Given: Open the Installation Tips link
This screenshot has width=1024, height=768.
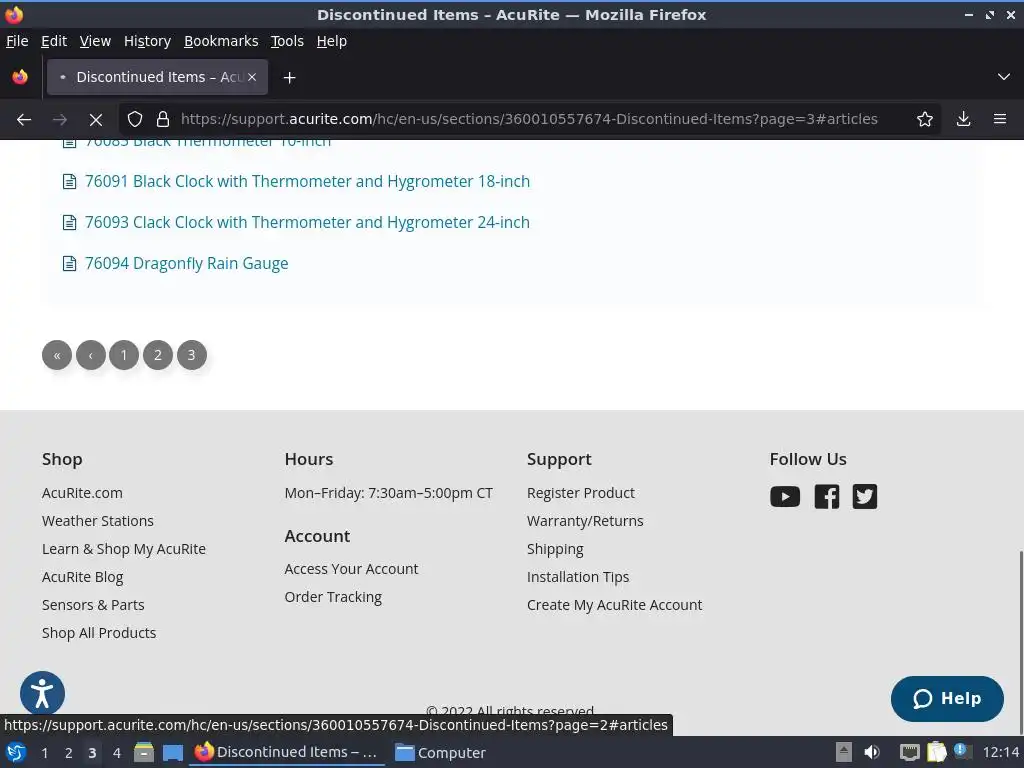Looking at the screenshot, I should (x=578, y=577).
